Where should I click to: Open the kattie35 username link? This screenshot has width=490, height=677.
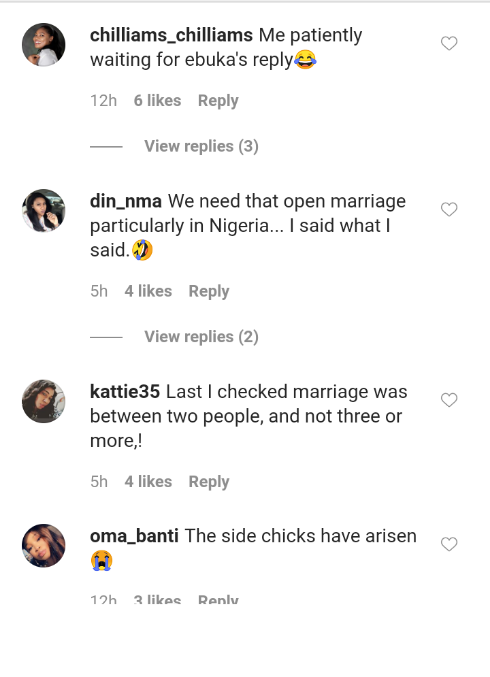(125, 392)
